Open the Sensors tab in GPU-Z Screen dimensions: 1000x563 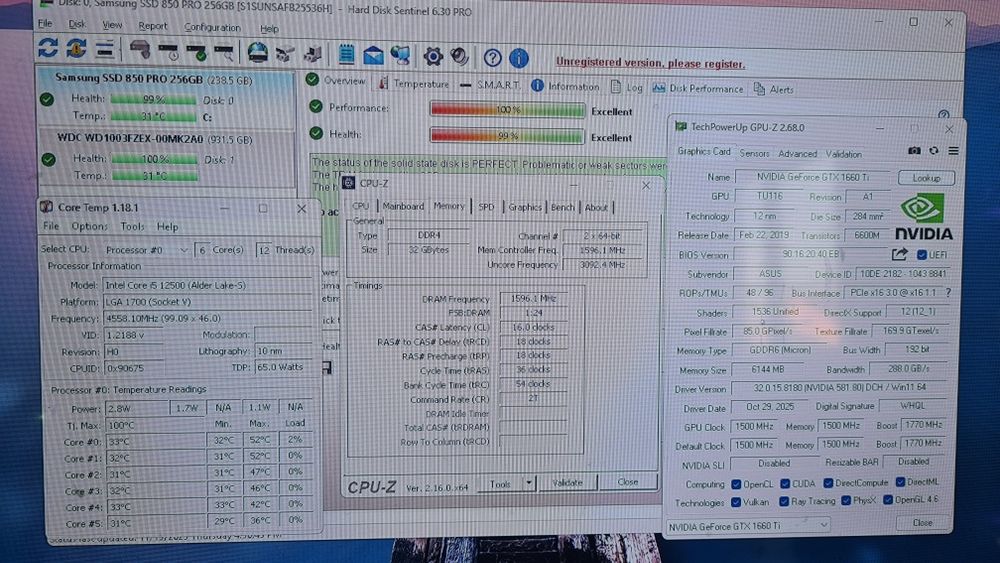tap(754, 153)
